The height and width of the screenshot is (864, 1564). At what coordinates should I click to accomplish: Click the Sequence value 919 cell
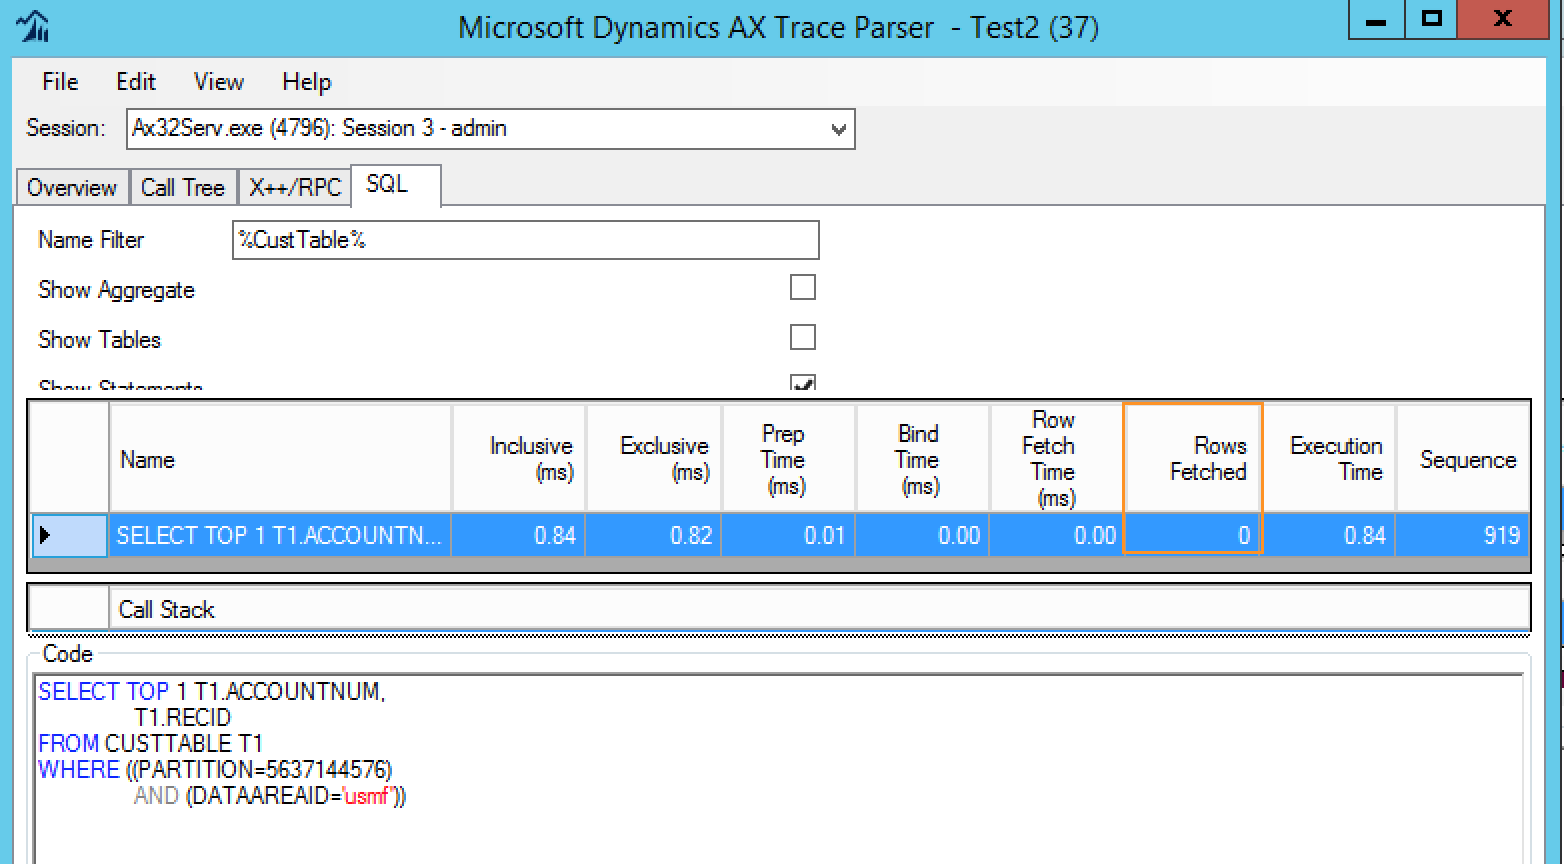point(1462,535)
